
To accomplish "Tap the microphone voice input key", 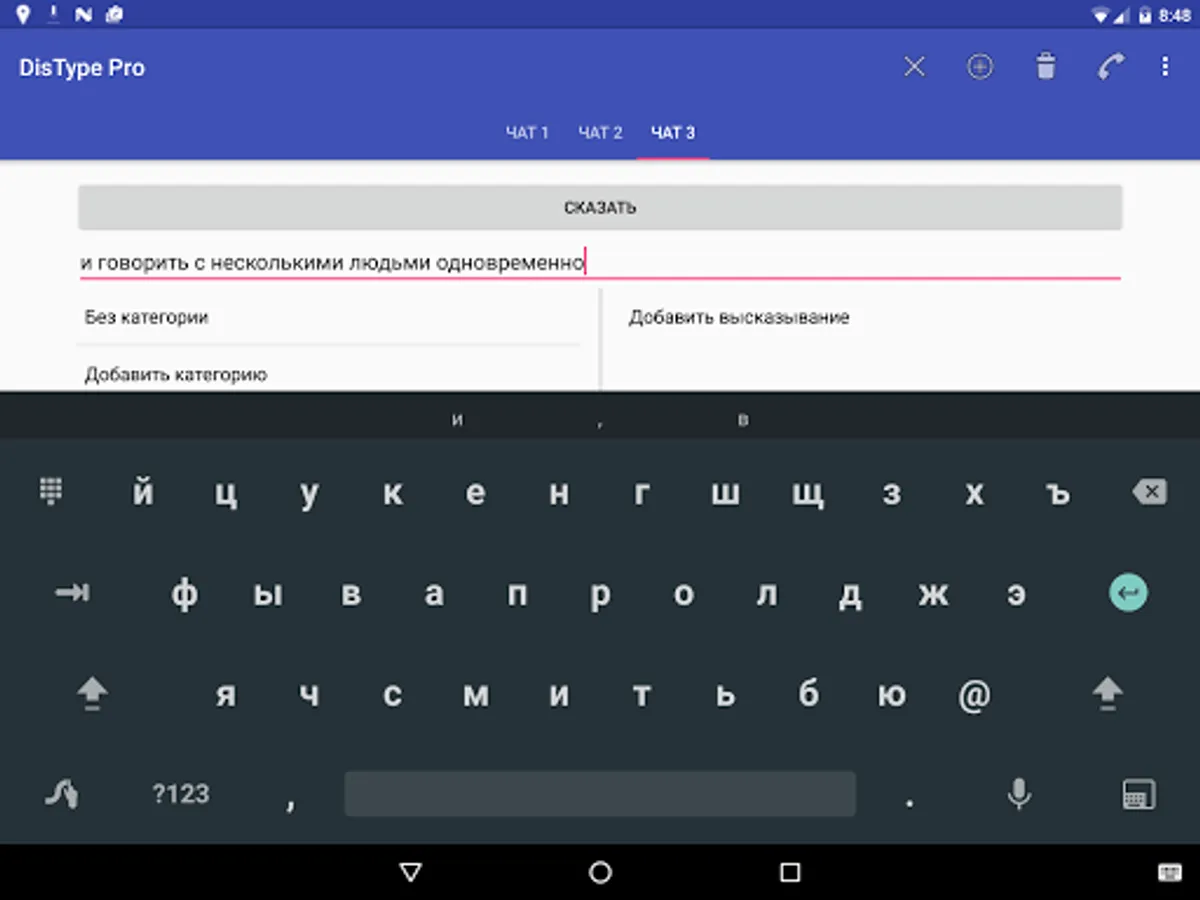I will pyautogui.click(x=1019, y=794).
